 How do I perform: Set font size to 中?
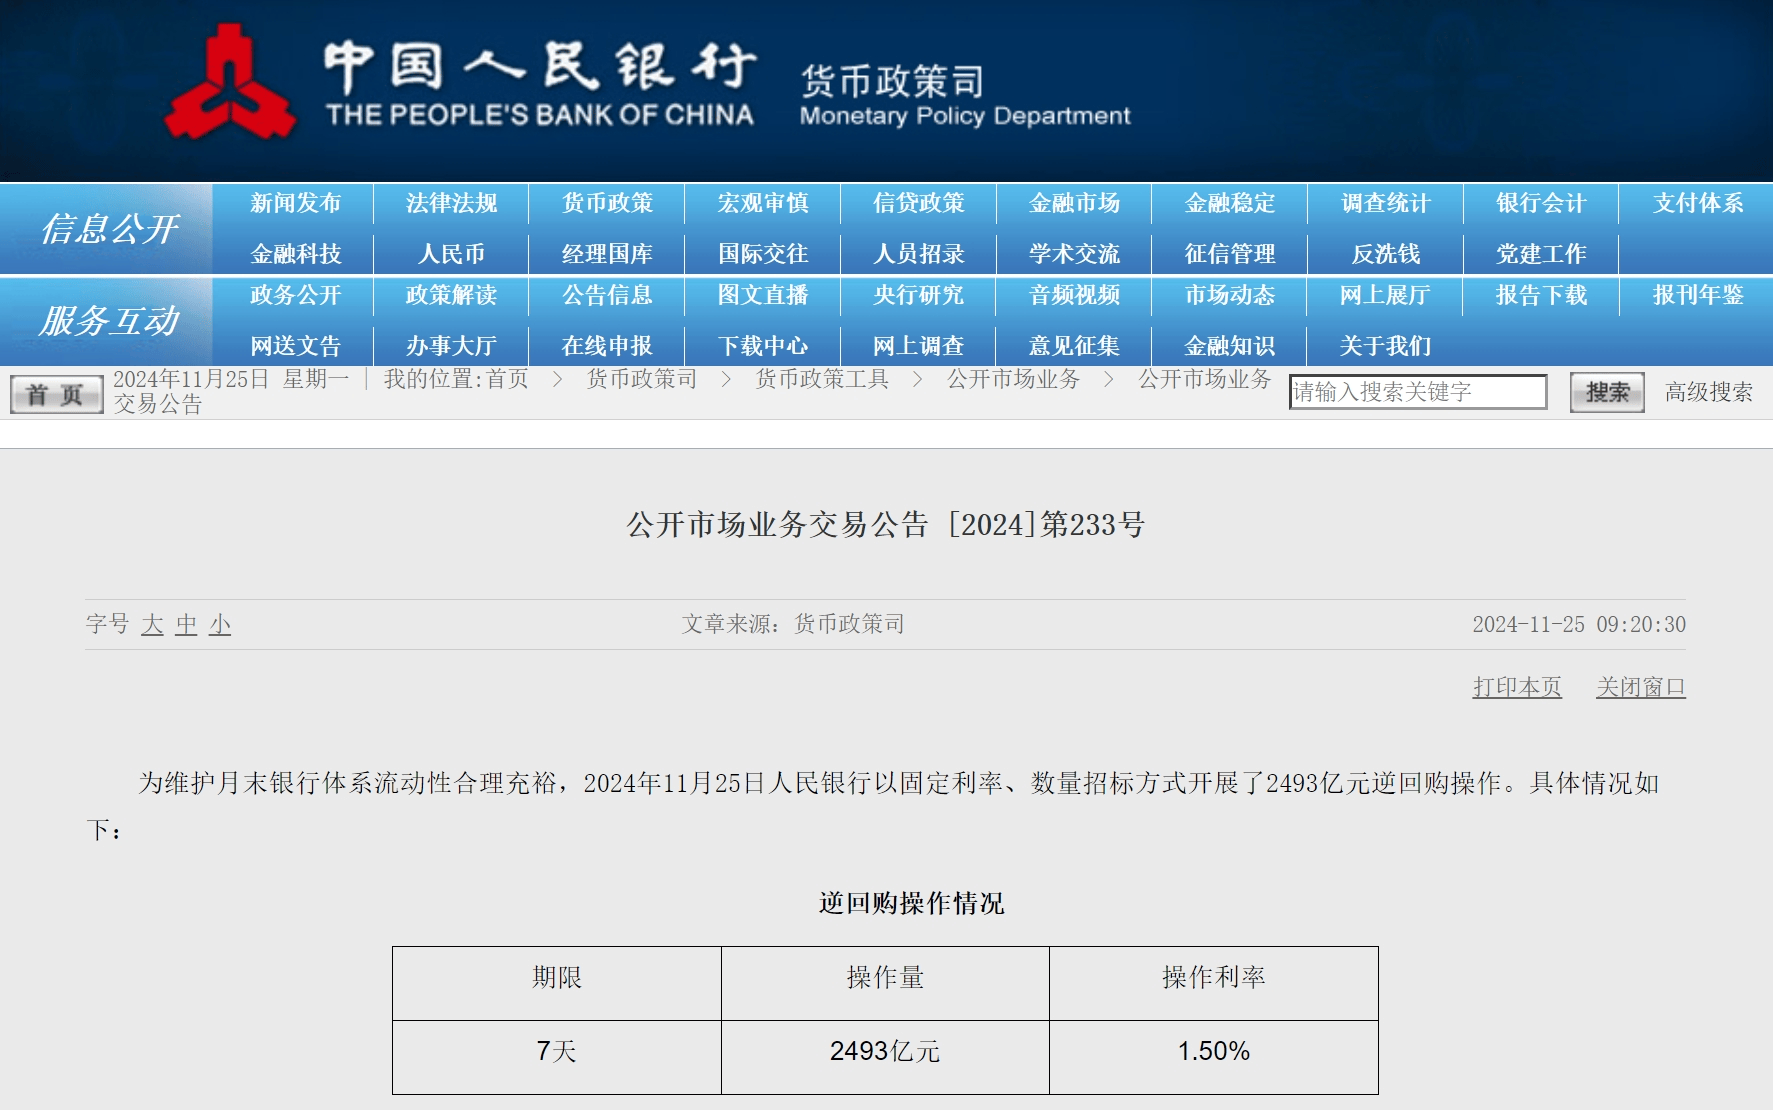pyautogui.click(x=186, y=625)
